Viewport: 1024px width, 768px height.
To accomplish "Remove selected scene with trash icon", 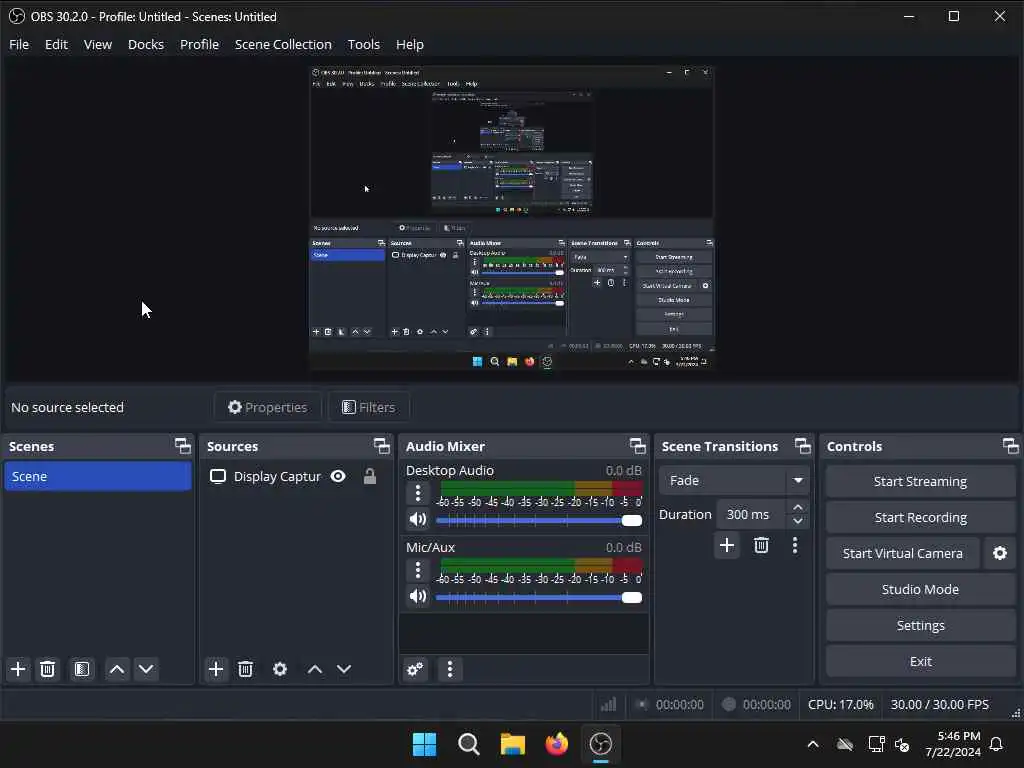I will coord(48,669).
